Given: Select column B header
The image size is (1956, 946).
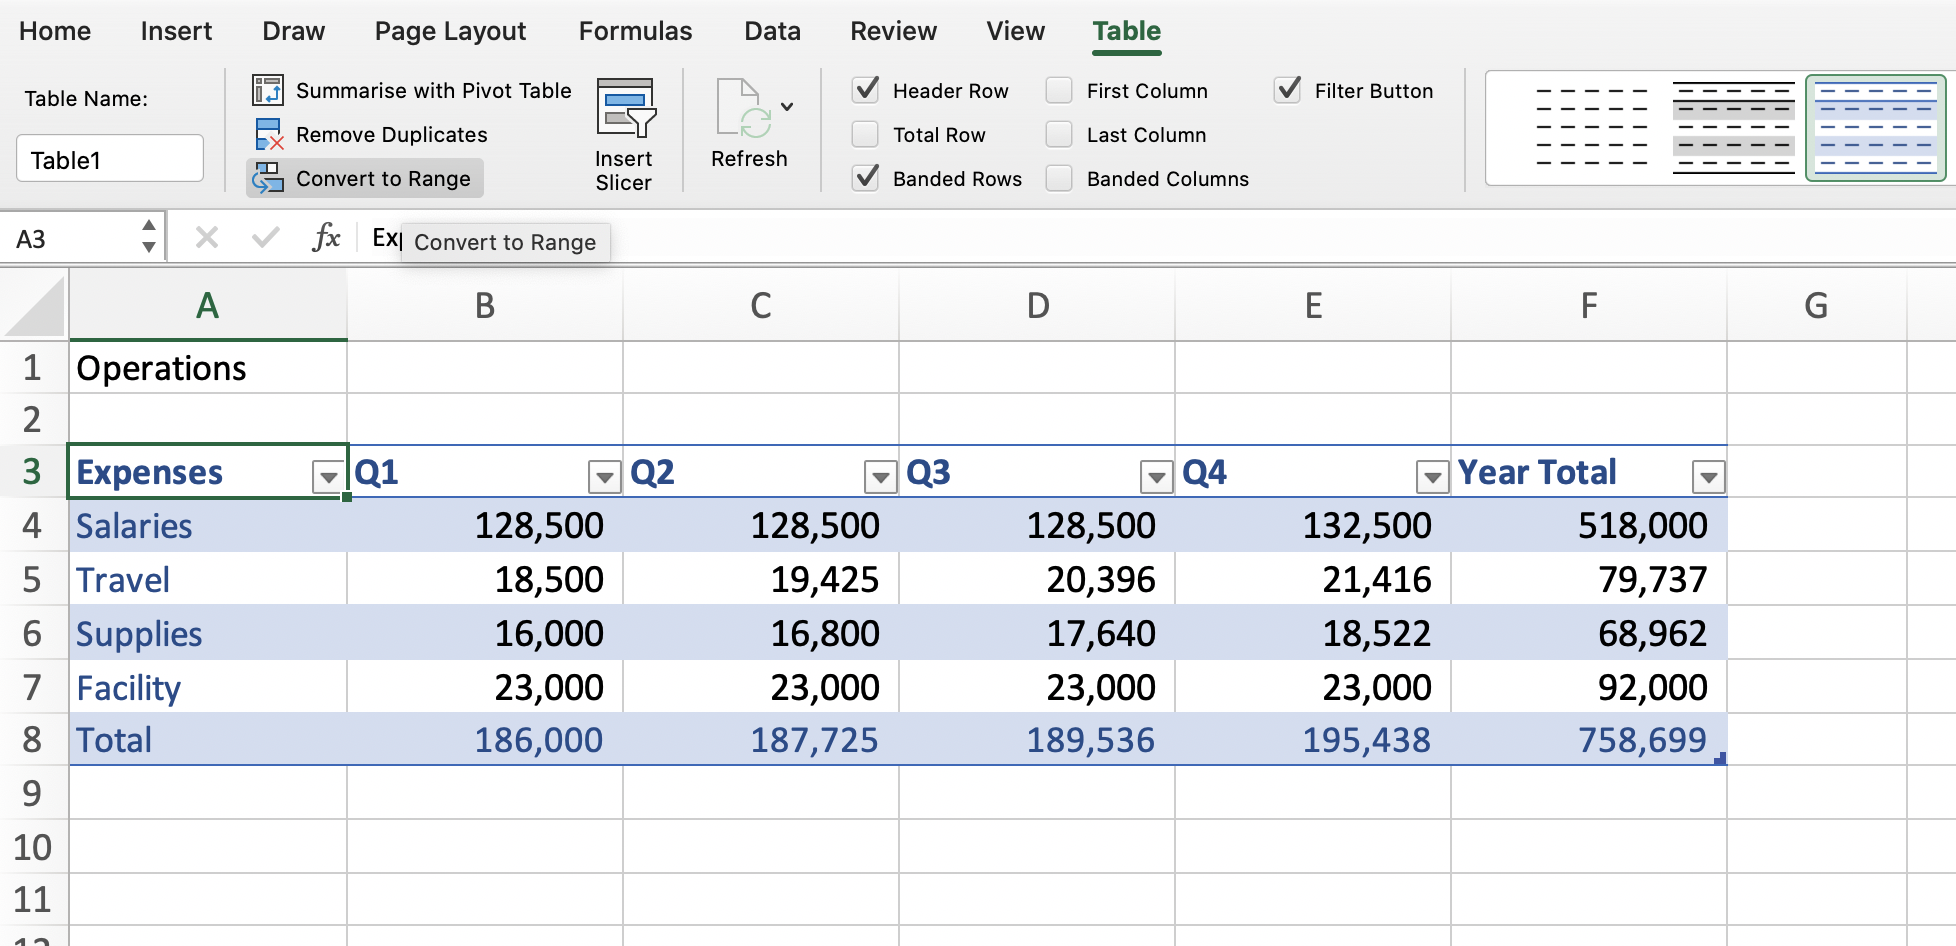Looking at the screenshot, I should tap(485, 306).
